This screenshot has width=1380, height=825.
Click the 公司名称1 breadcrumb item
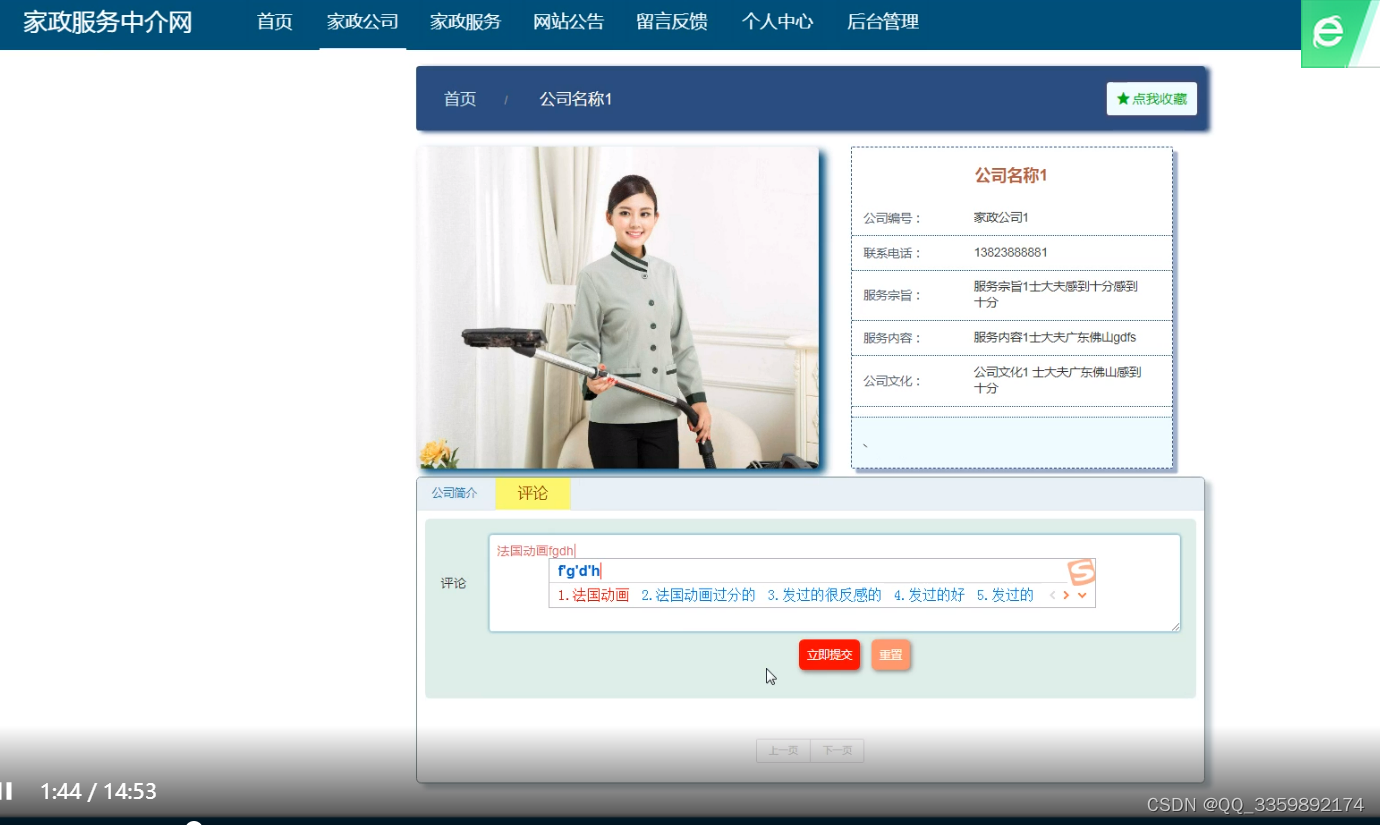click(576, 99)
